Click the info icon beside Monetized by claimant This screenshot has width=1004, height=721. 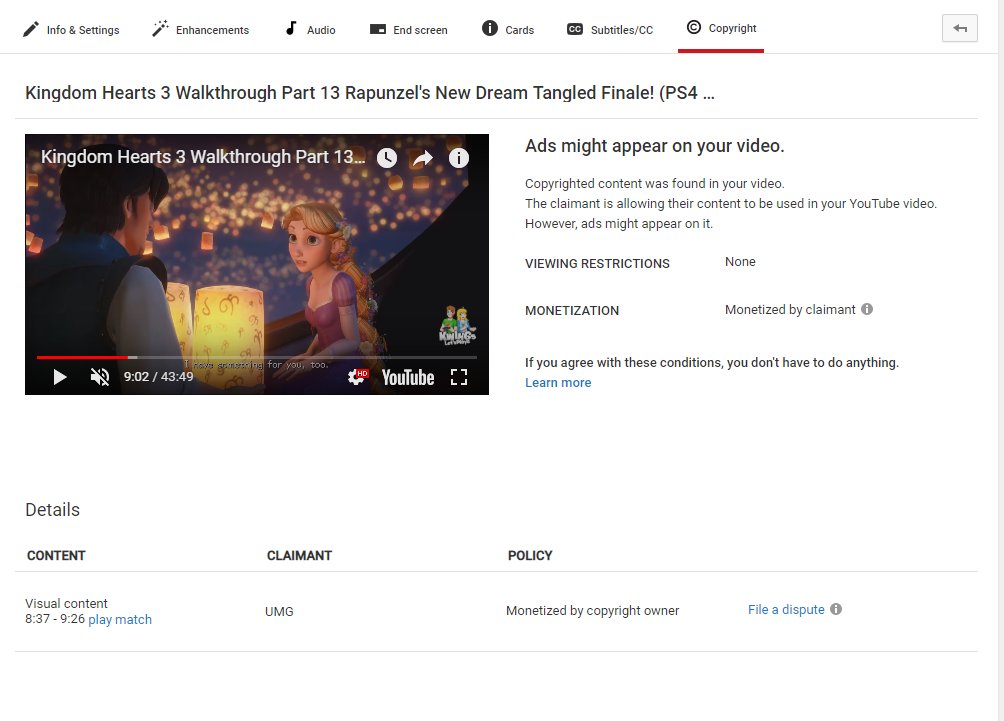tap(867, 309)
